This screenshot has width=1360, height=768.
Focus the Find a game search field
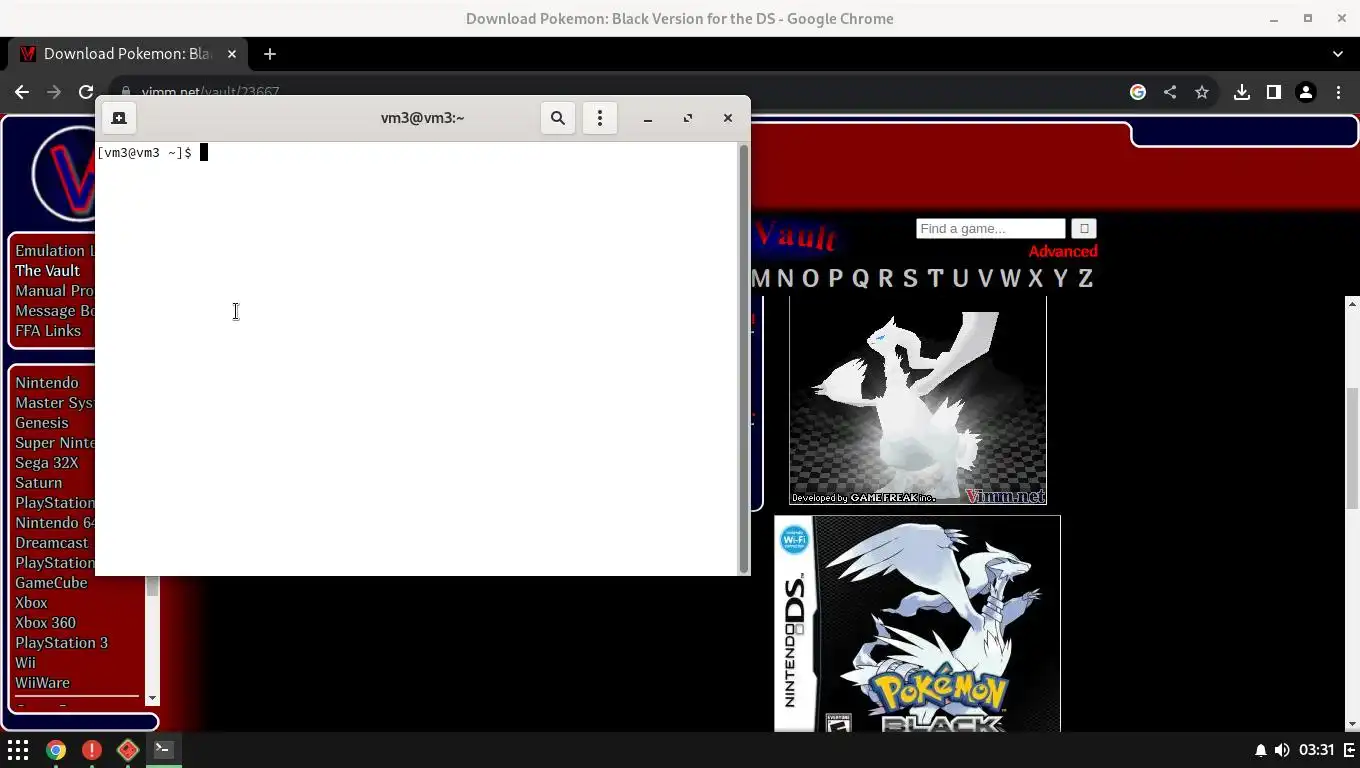991,229
